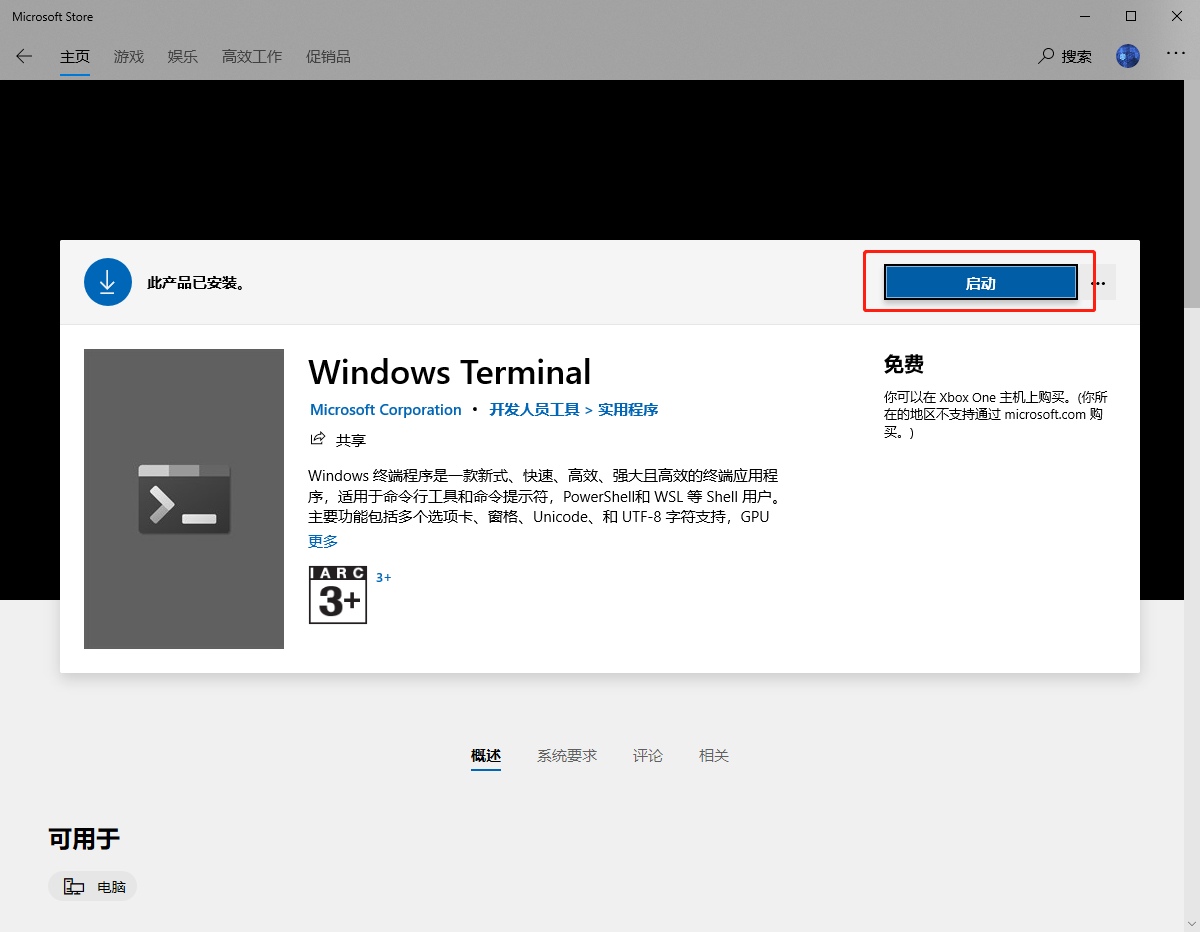Click the 实用程序 category link
1200x932 pixels.
click(628, 409)
